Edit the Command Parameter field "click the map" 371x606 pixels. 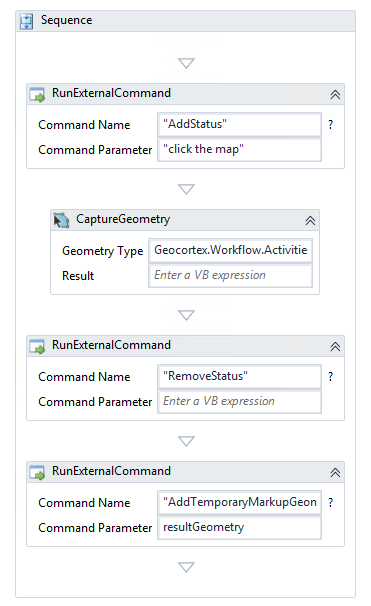[x=239, y=149]
